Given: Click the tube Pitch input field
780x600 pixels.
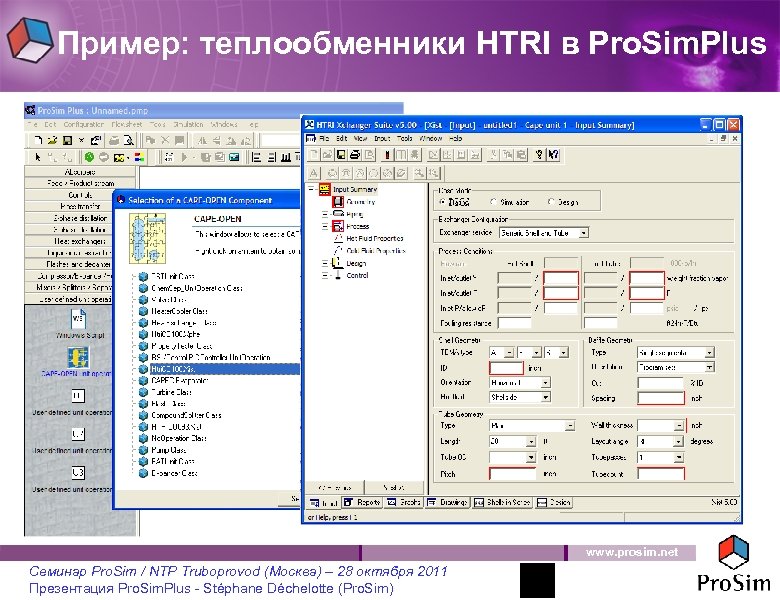Looking at the screenshot, I should [x=513, y=474].
